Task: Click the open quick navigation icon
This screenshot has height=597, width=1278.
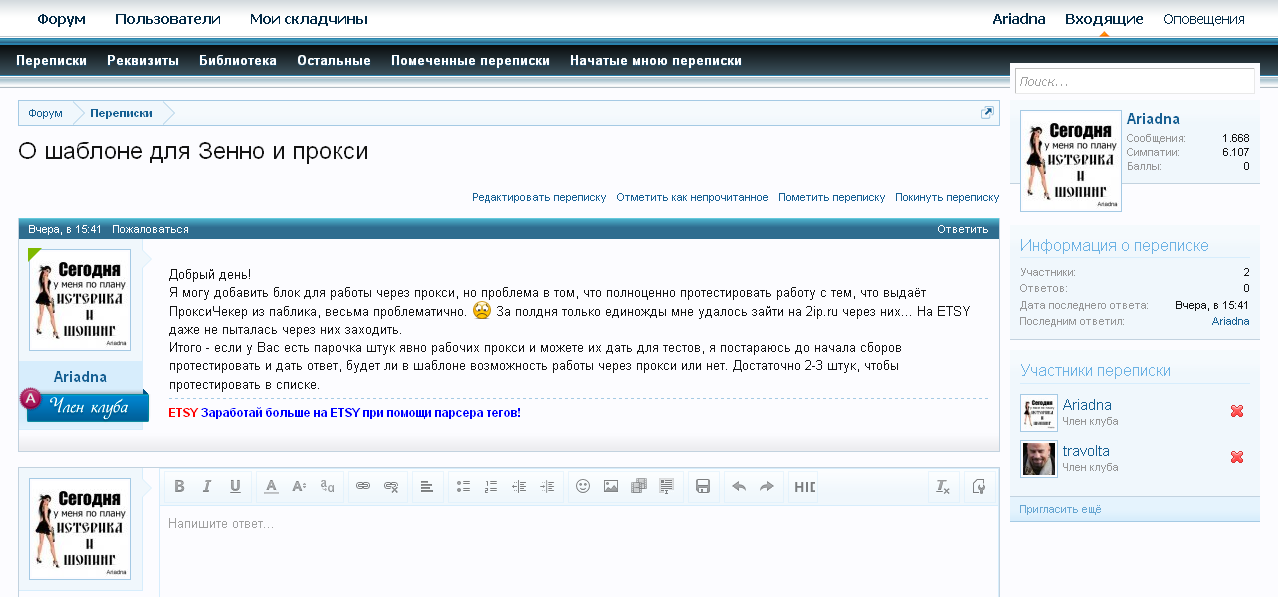Action: (987, 113)
